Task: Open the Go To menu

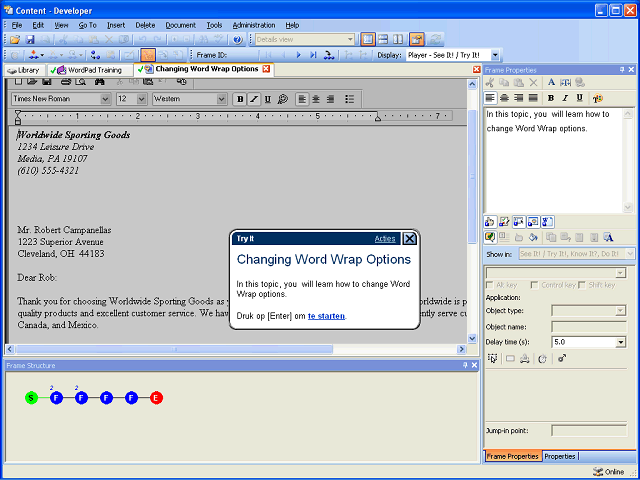Action: pos(87,25)
